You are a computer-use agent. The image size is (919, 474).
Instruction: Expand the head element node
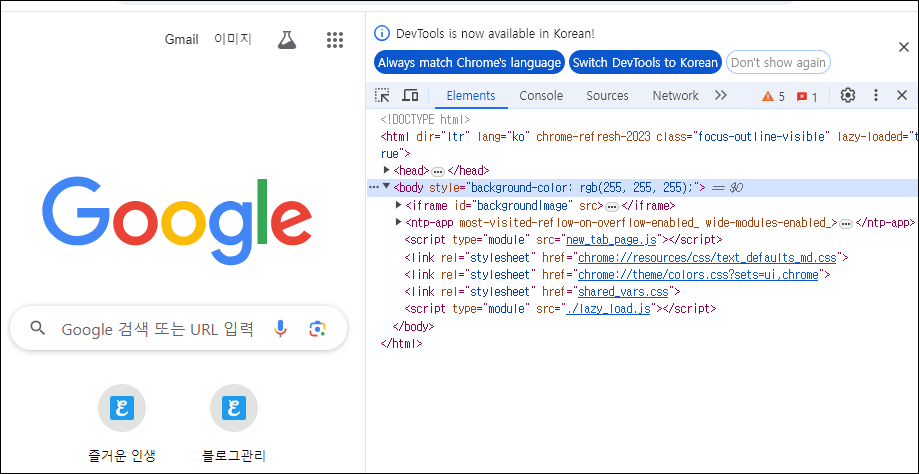[x=386, y=170]
